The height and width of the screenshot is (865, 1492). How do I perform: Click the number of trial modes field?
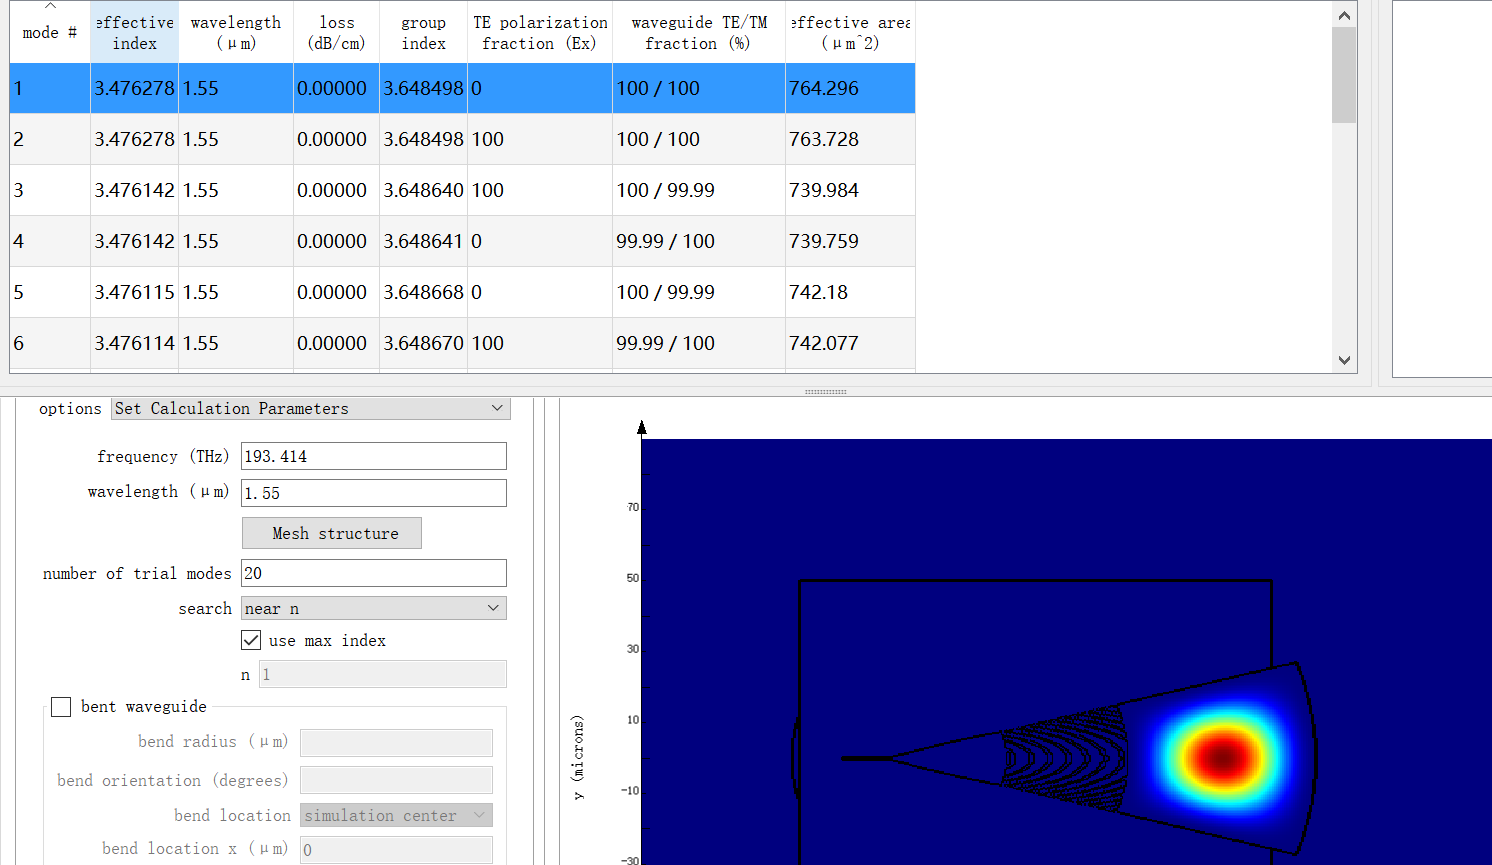point(373,573)
